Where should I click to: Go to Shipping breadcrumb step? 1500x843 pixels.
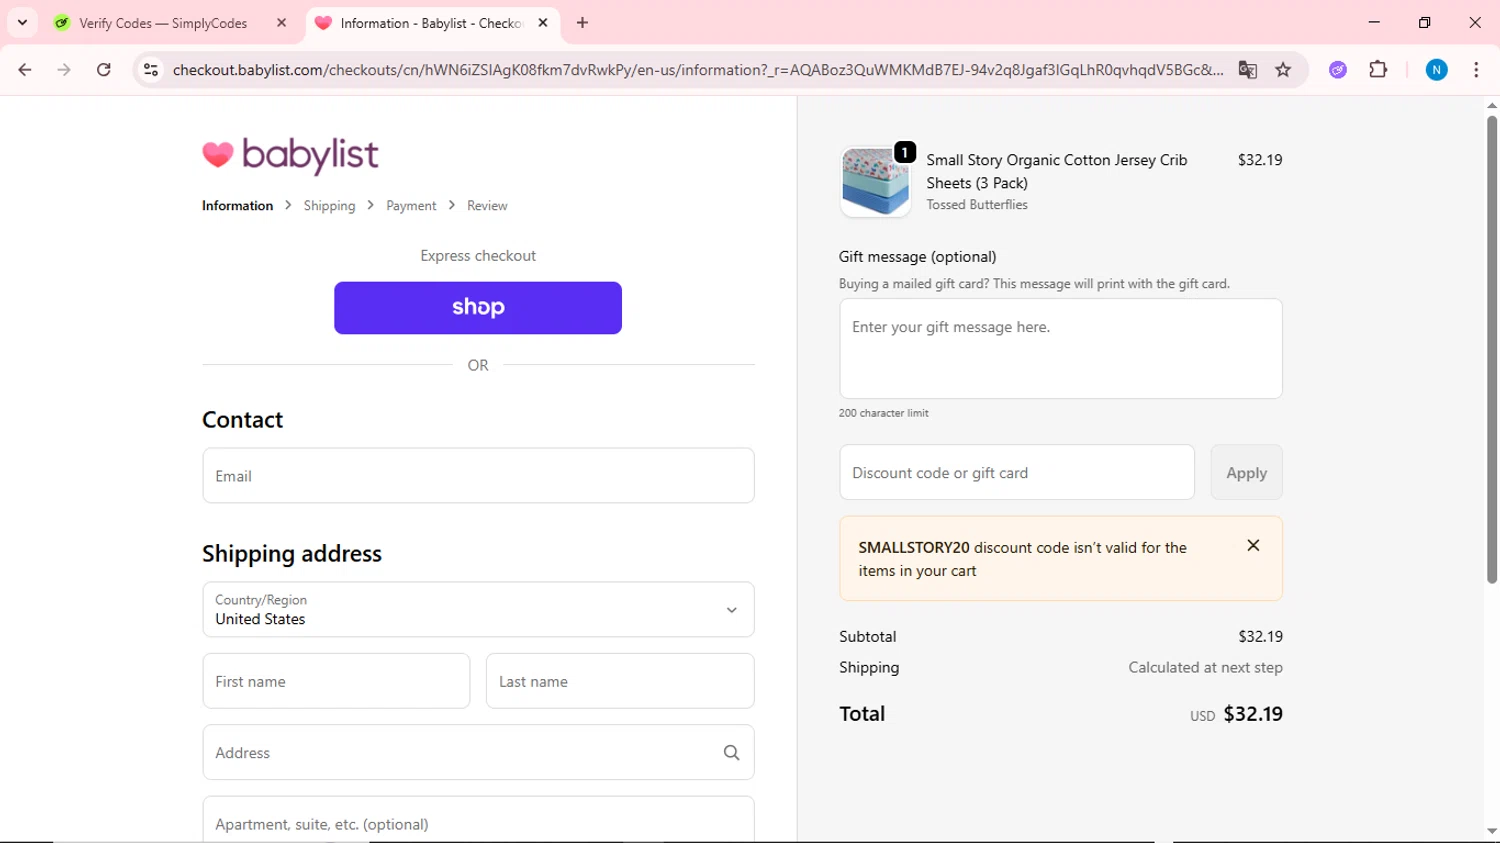tap(329, 206)
